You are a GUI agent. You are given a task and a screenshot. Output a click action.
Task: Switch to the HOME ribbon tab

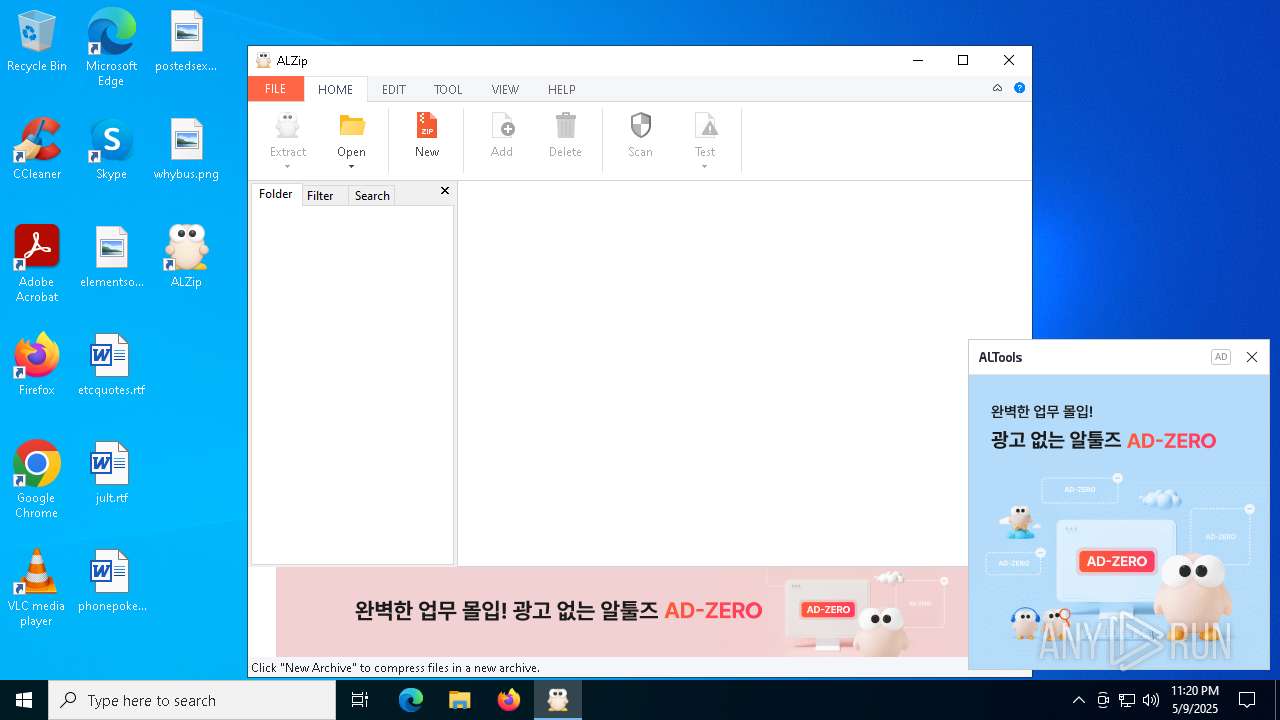coord(335,89)
